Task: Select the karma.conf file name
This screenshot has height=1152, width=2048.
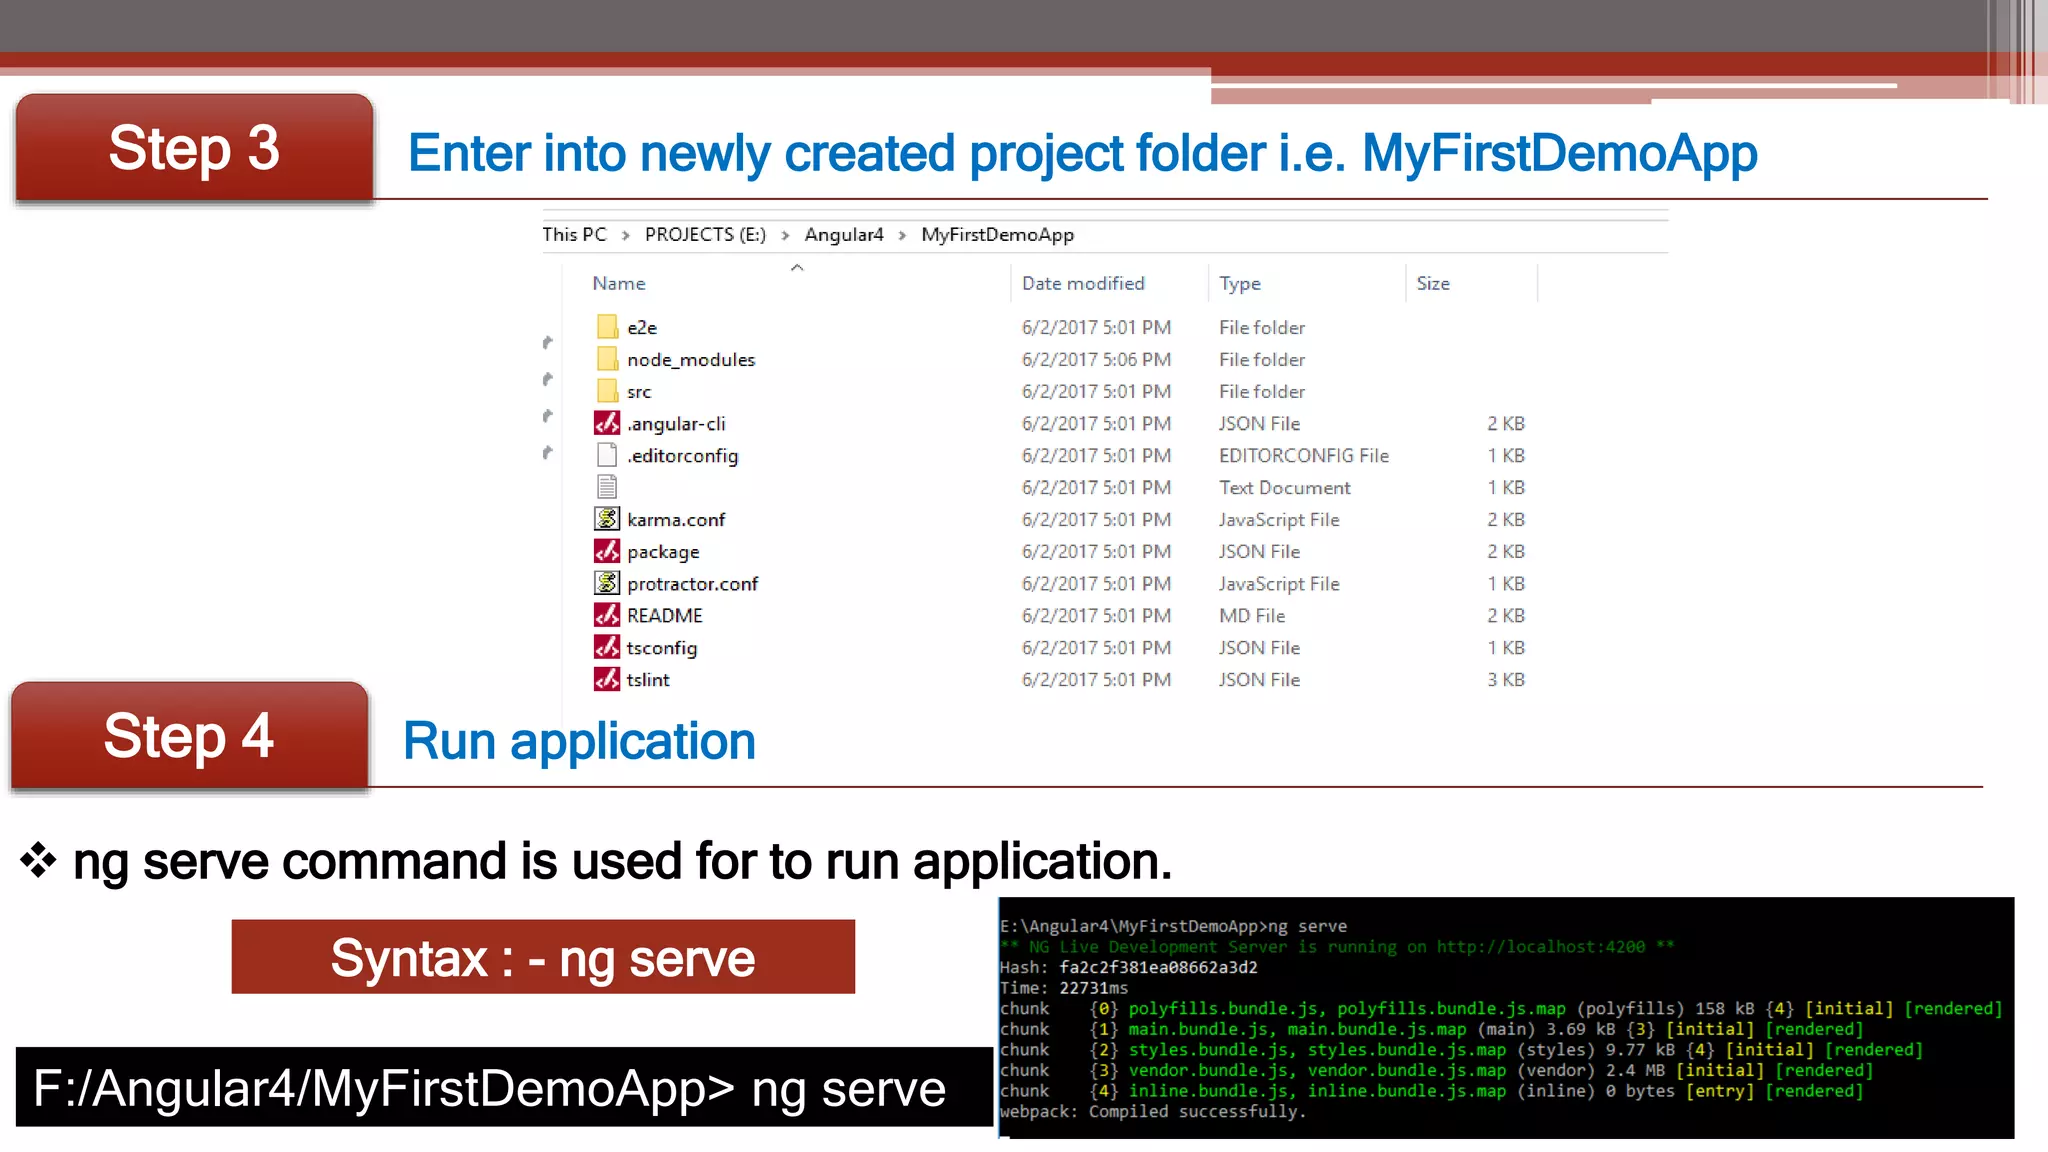Action: (676, 519)
